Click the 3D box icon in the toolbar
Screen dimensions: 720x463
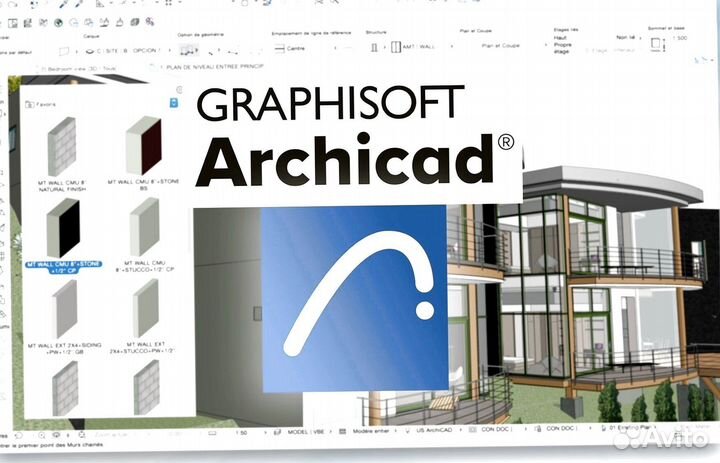pos(135,22)
